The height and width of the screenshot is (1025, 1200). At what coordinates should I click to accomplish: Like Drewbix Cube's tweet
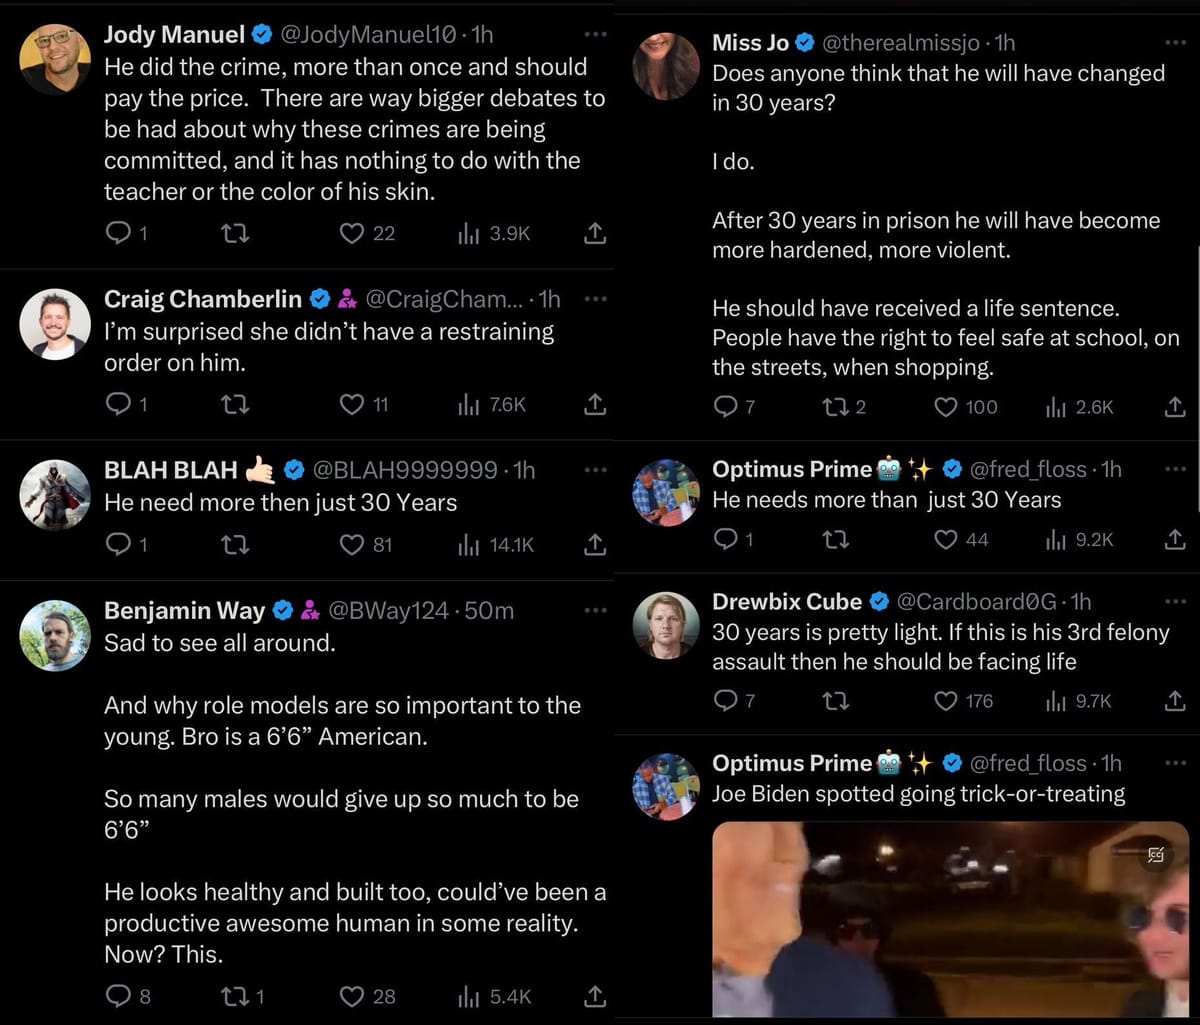(x=945, y=701)
